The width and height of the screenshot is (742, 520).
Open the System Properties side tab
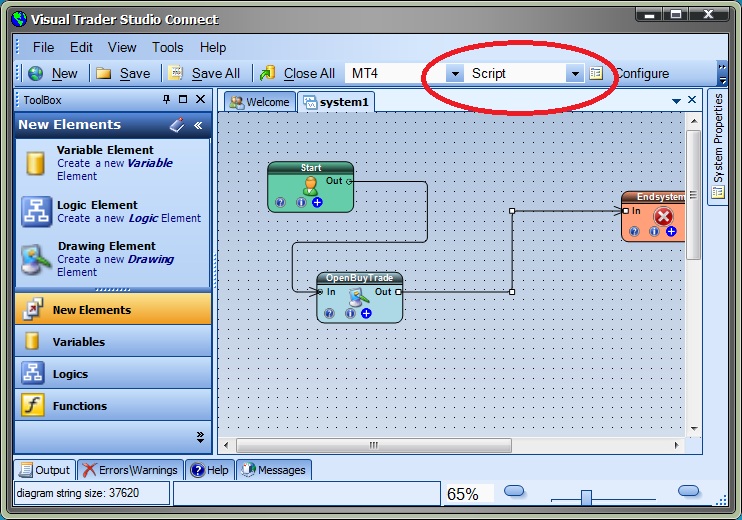click(718, 146)
